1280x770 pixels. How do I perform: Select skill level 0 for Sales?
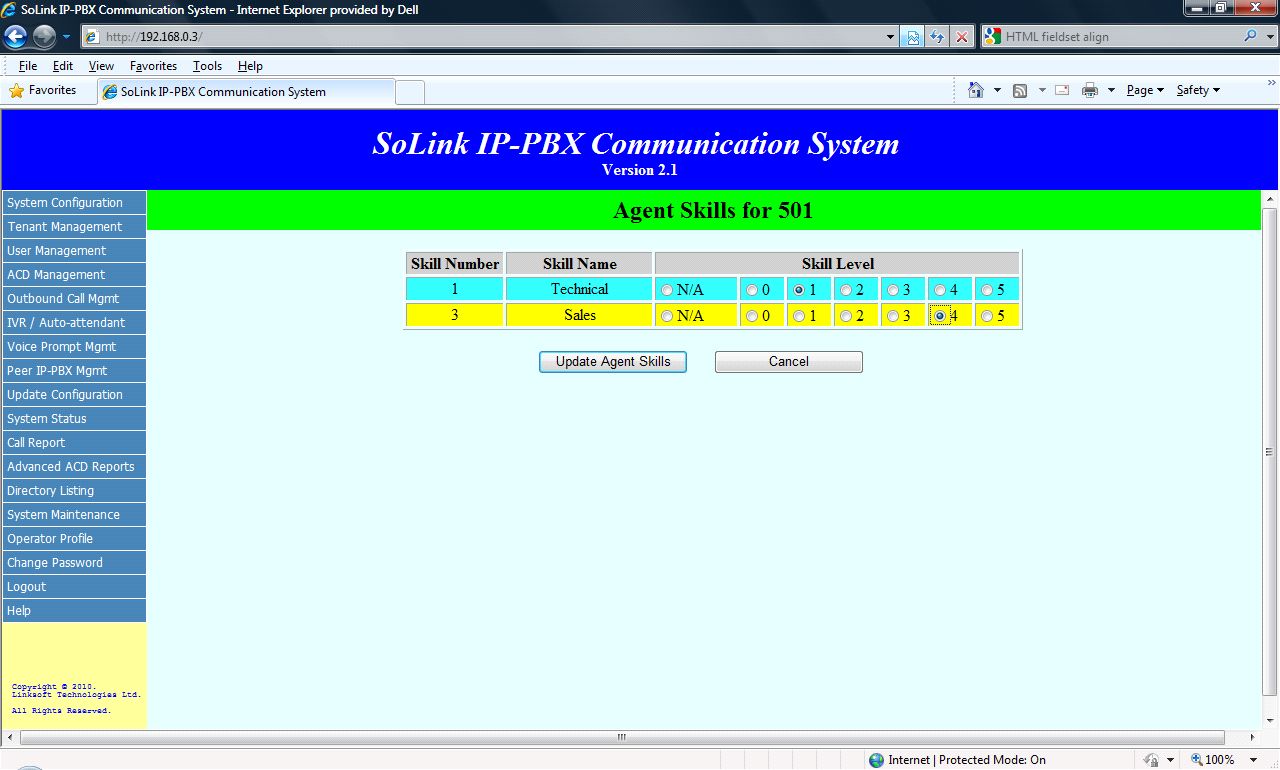pyautogui.click(x=752, y=316)
